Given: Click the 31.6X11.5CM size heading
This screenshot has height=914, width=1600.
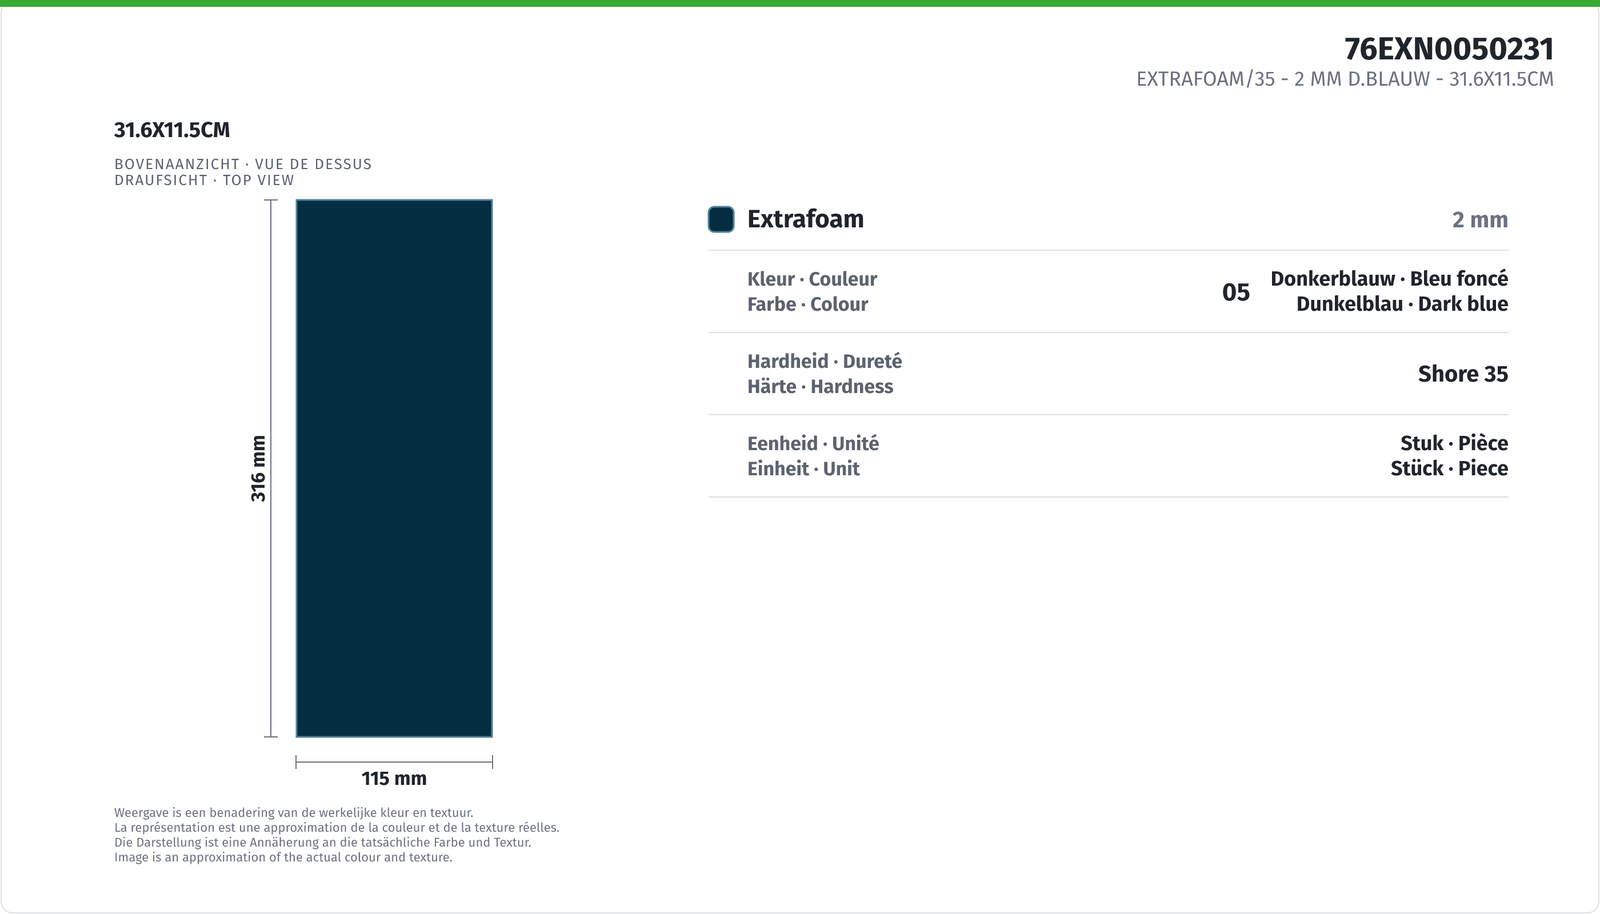Looking at the screenshot, I should coord(172,130).
